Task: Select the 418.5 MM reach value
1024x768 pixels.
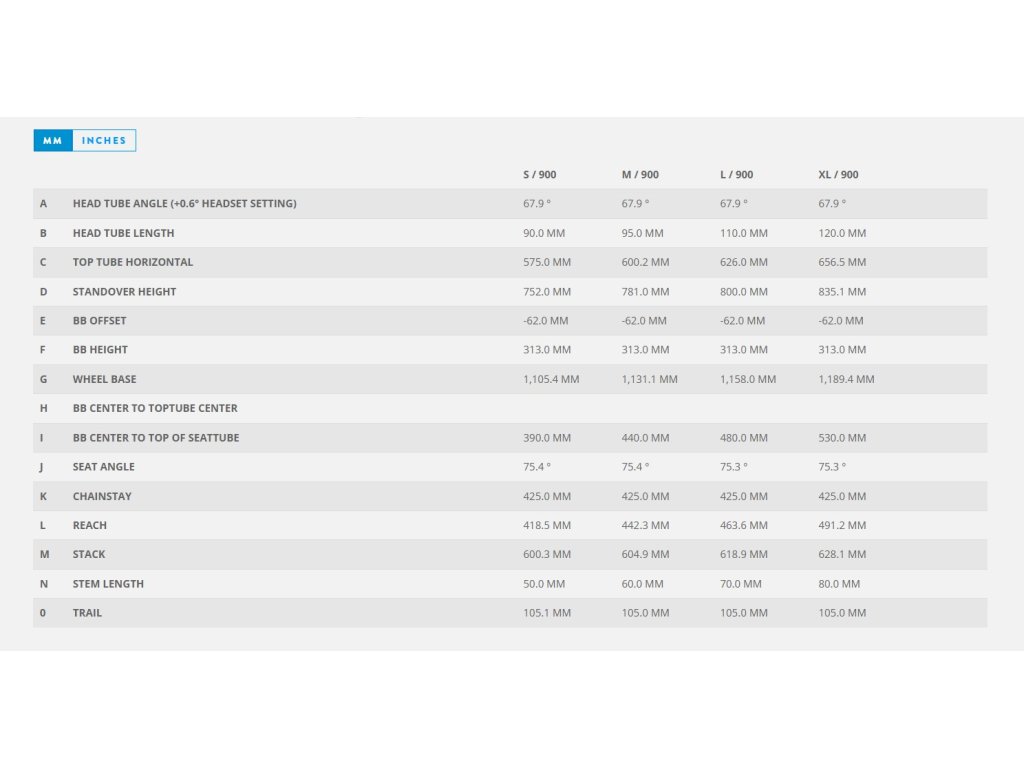Action: (x=547, y=525)
